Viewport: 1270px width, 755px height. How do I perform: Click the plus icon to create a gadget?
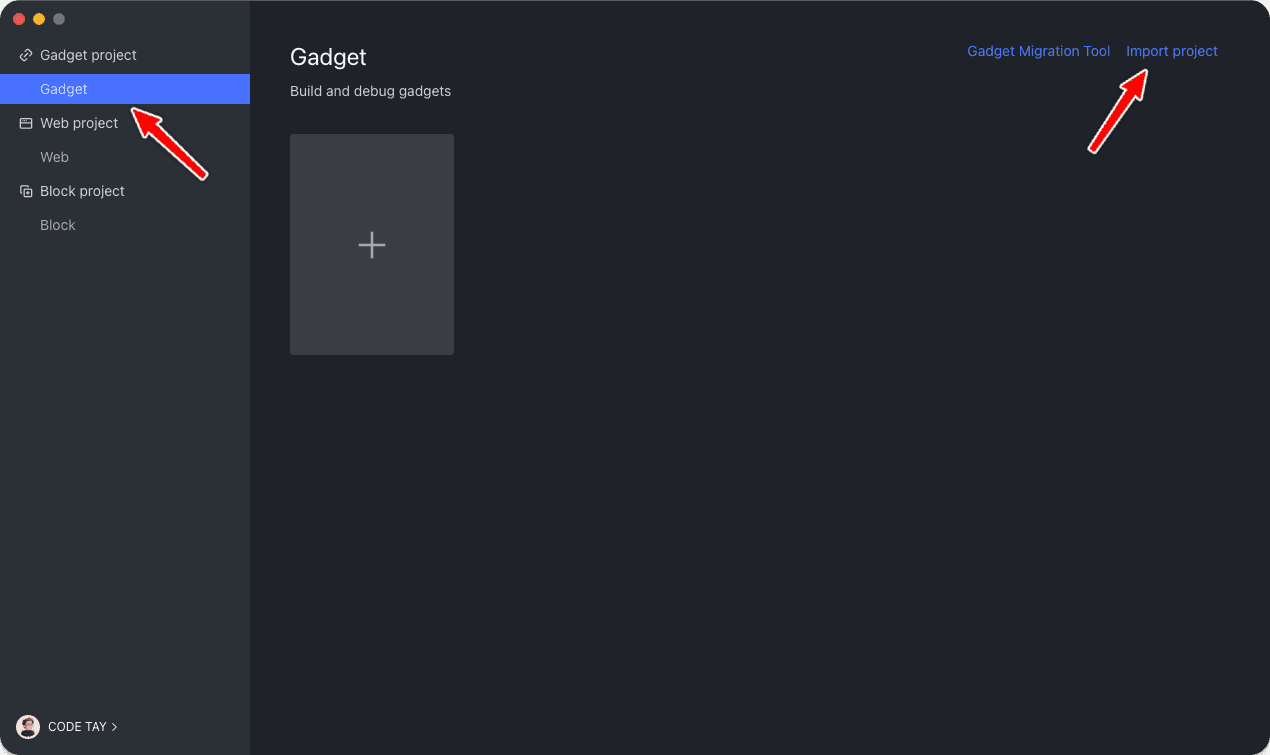click(372, 245)
